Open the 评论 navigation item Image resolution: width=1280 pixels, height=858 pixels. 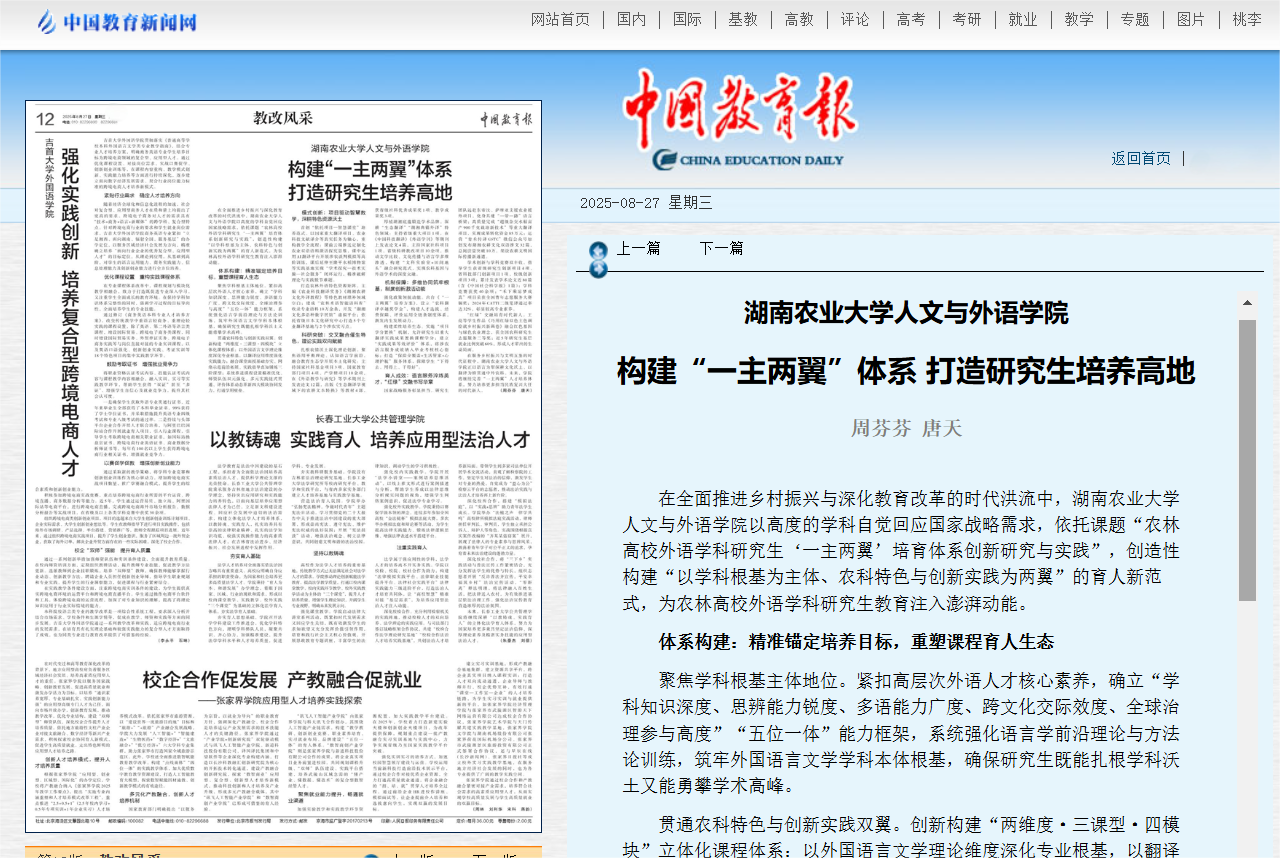pyautogui.click(x=854, y=20)
